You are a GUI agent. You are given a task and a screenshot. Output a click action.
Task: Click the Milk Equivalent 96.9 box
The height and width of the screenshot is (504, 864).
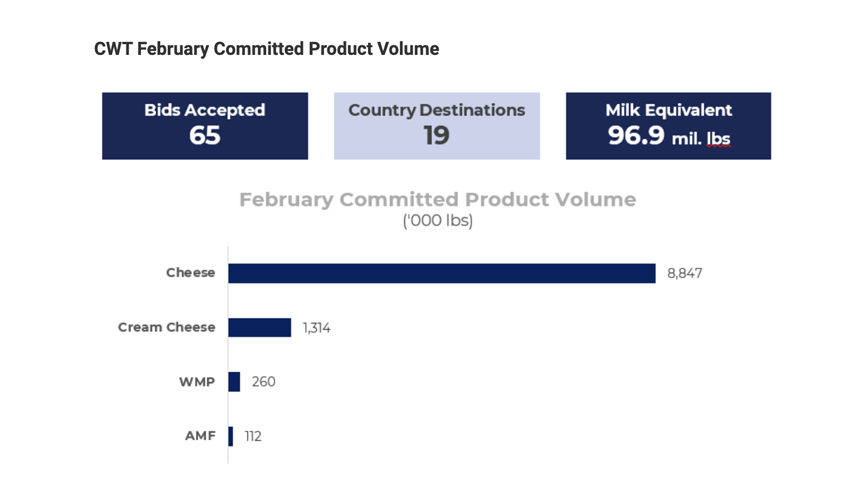668,126
